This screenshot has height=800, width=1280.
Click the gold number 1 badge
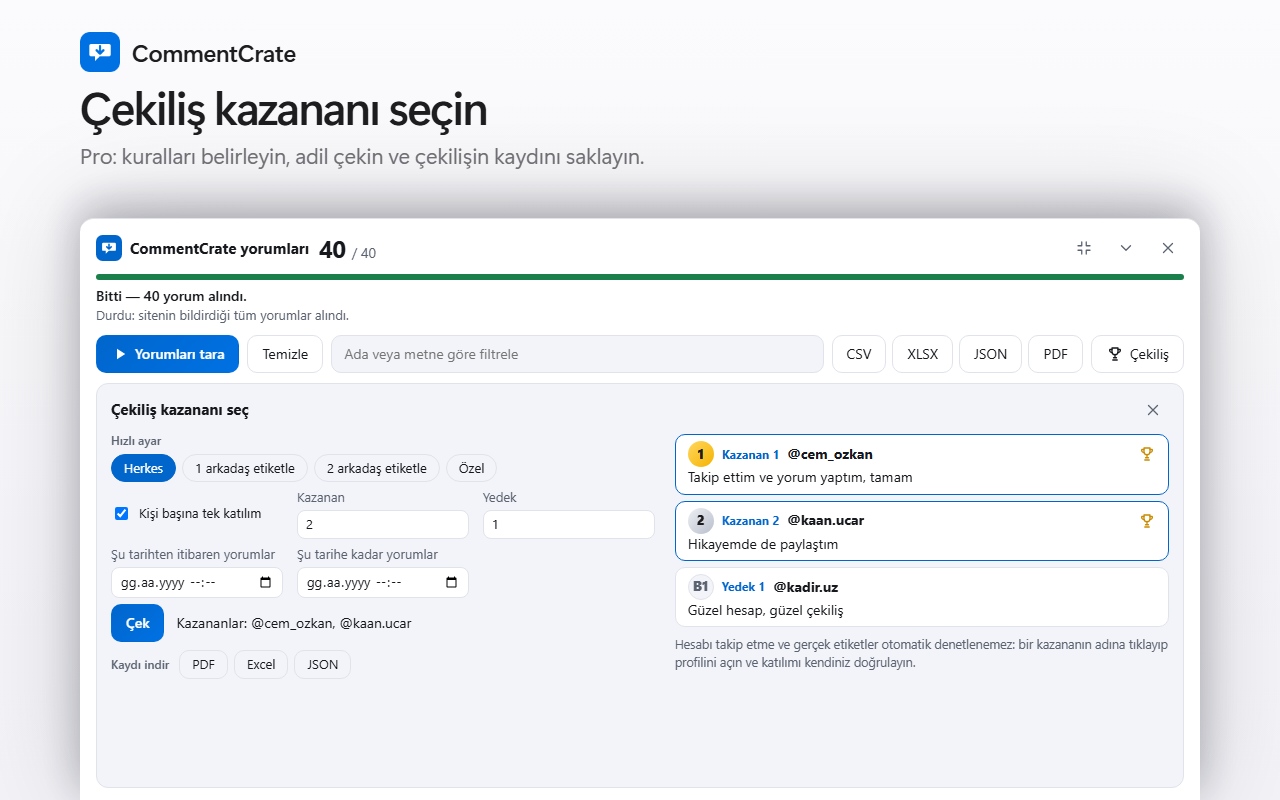(x=701, y=454)
